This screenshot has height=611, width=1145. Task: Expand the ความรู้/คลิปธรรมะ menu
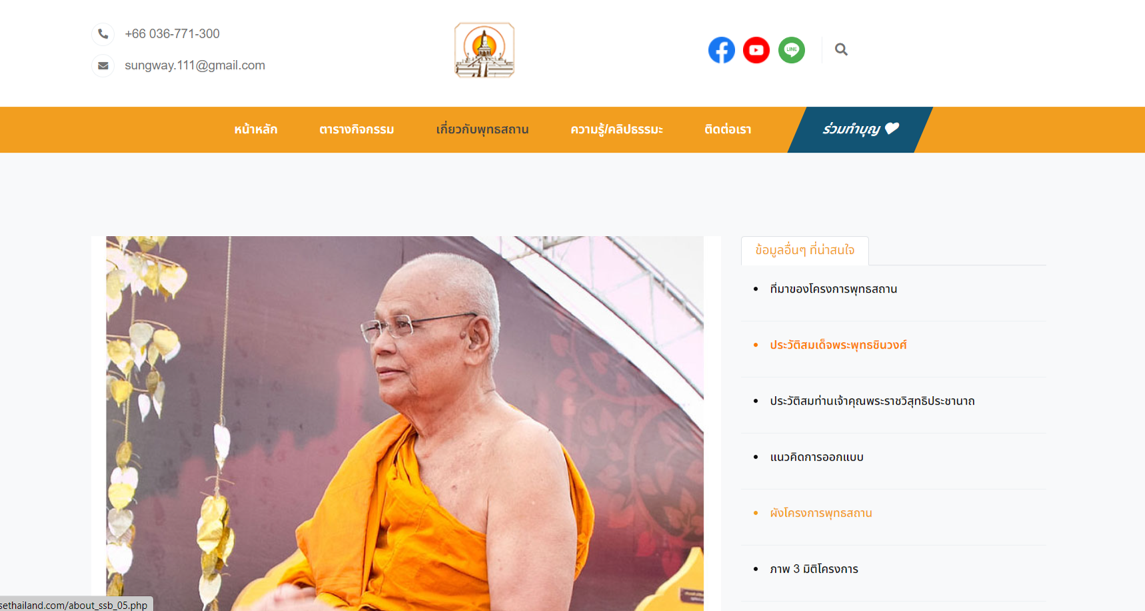tap(616, 129)
